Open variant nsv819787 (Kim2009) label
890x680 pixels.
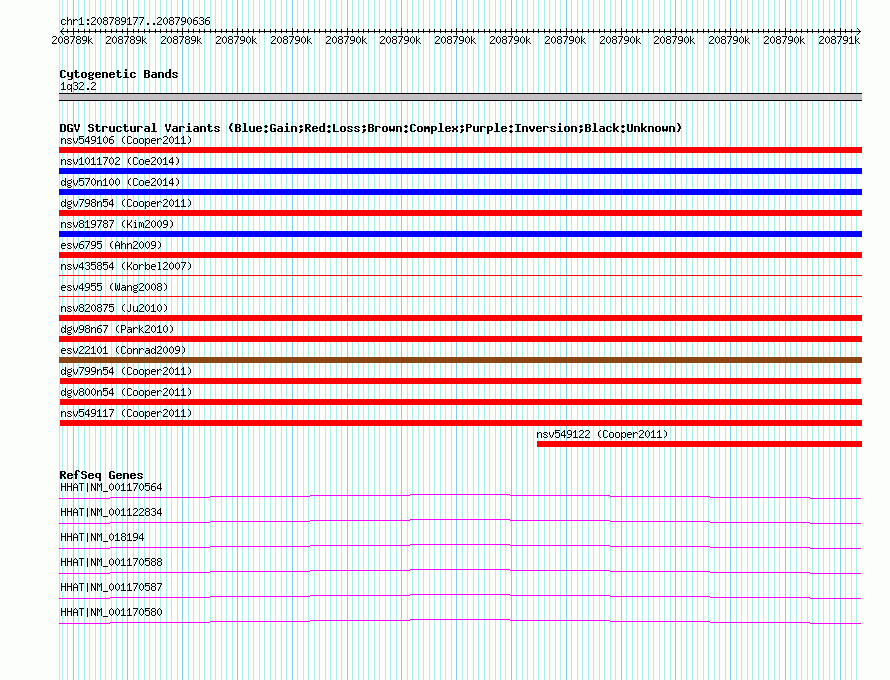(117, 224)
